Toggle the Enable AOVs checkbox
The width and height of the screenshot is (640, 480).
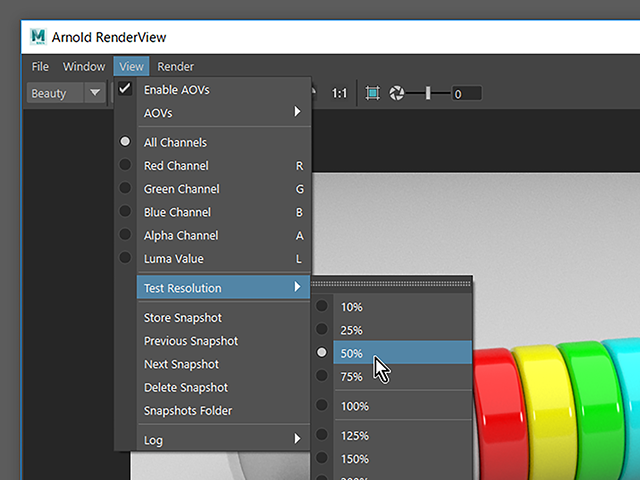pyautogui.click(x=125, y=89)
